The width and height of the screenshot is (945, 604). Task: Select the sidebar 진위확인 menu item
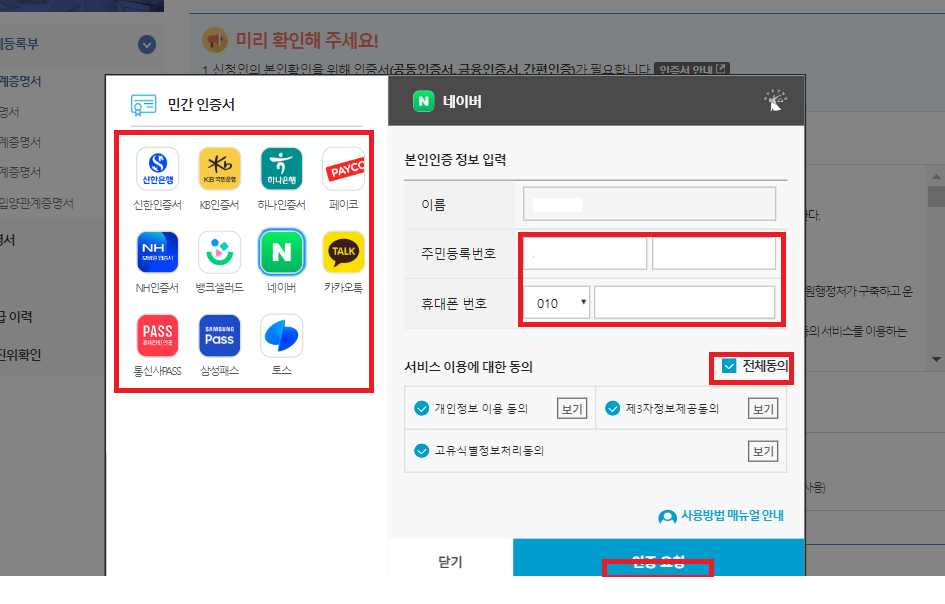coord(21,354)
